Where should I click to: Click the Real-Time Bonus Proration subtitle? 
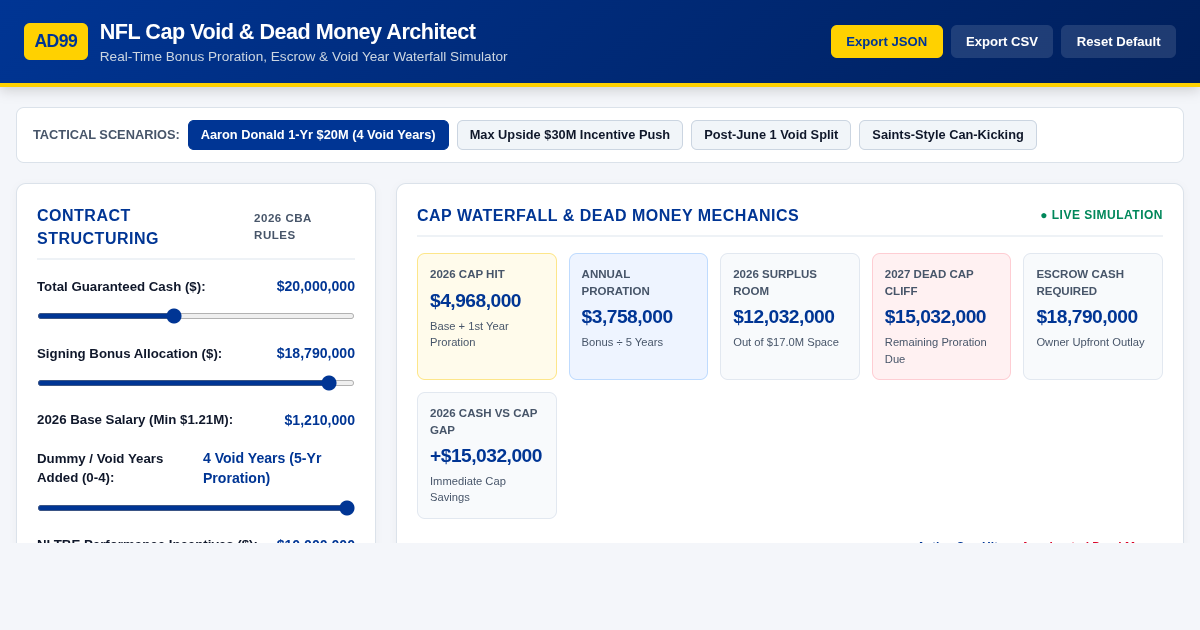click(x=304, y=57)
